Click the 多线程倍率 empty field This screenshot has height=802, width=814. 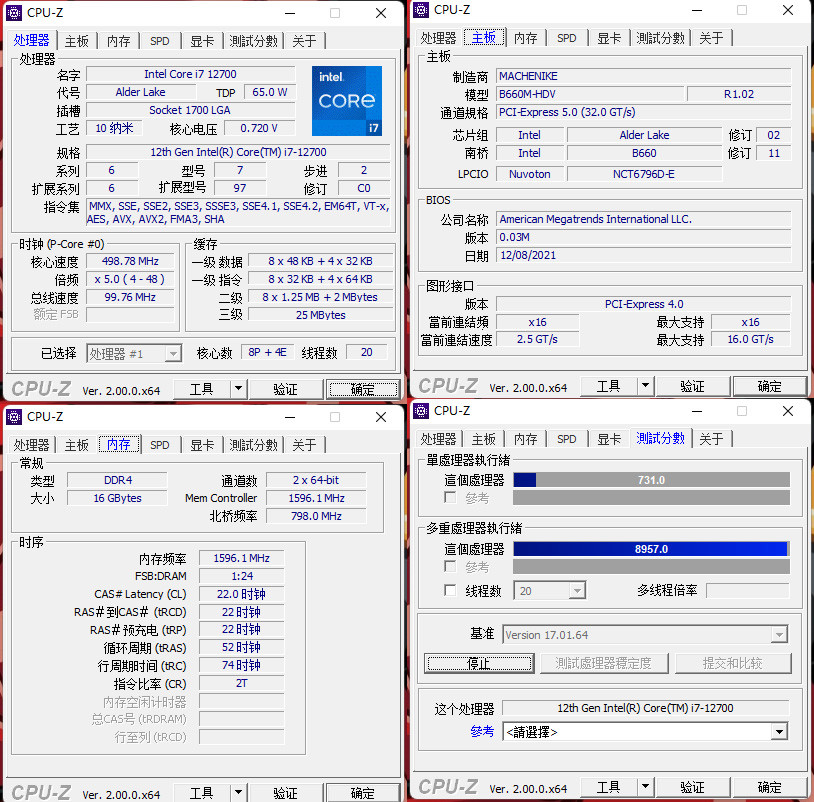[x=748, y=590]
